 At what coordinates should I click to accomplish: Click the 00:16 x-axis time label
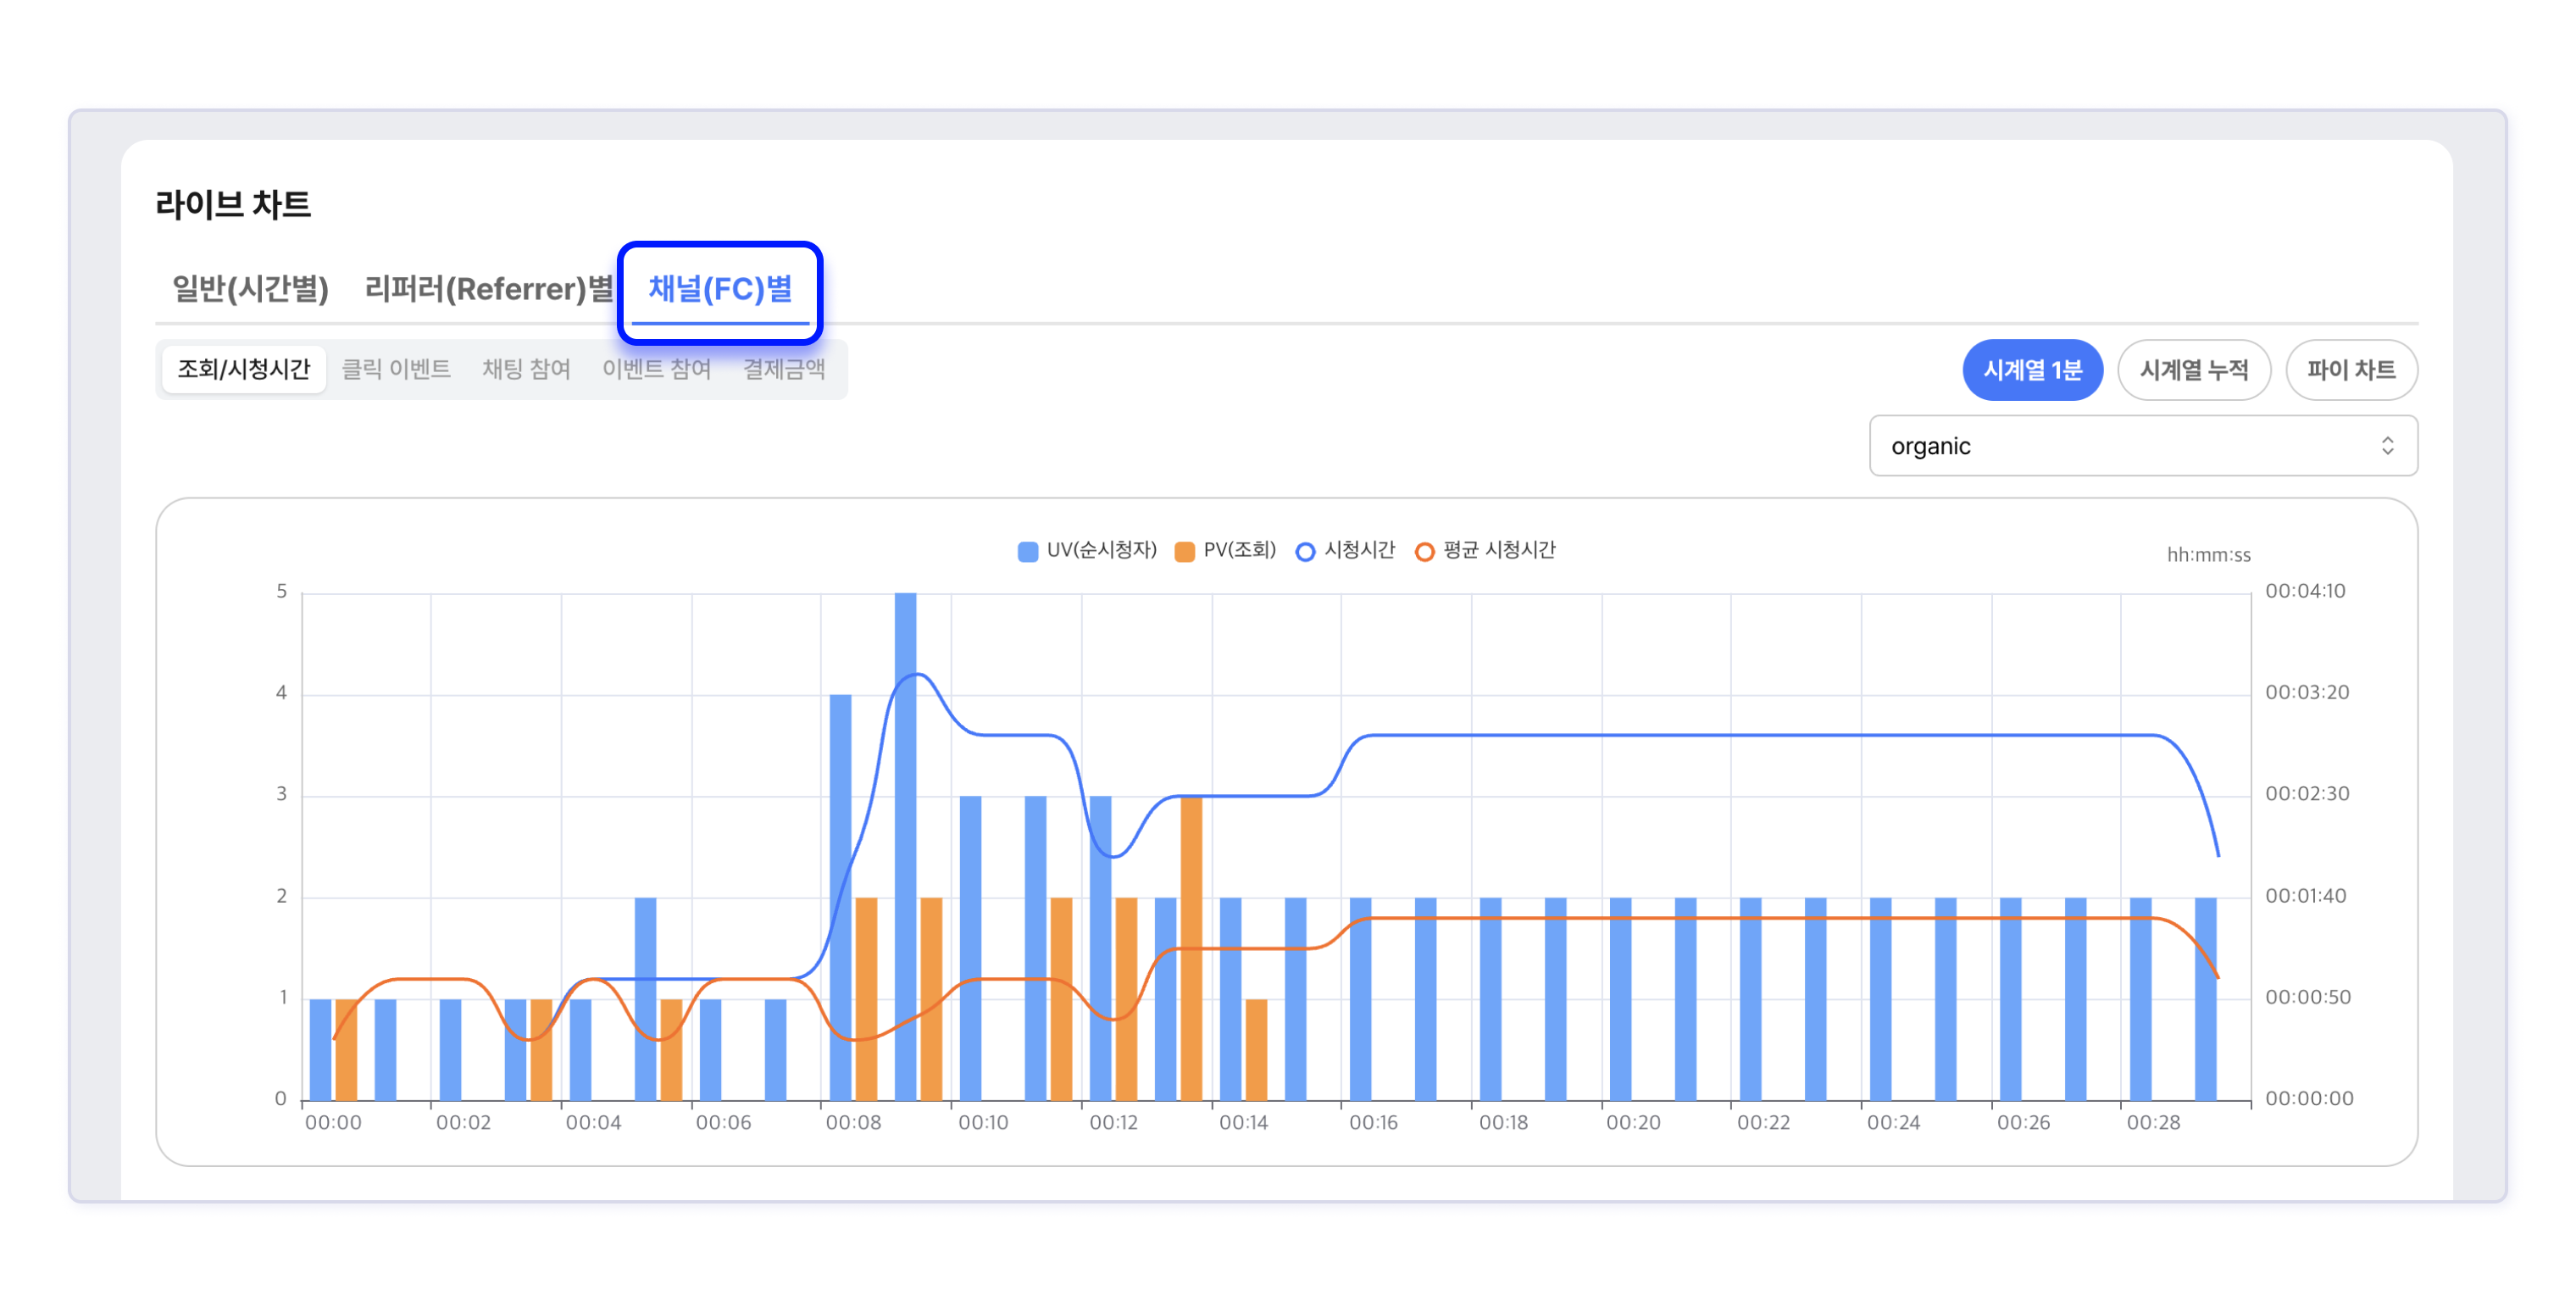coord(1373,1122)
